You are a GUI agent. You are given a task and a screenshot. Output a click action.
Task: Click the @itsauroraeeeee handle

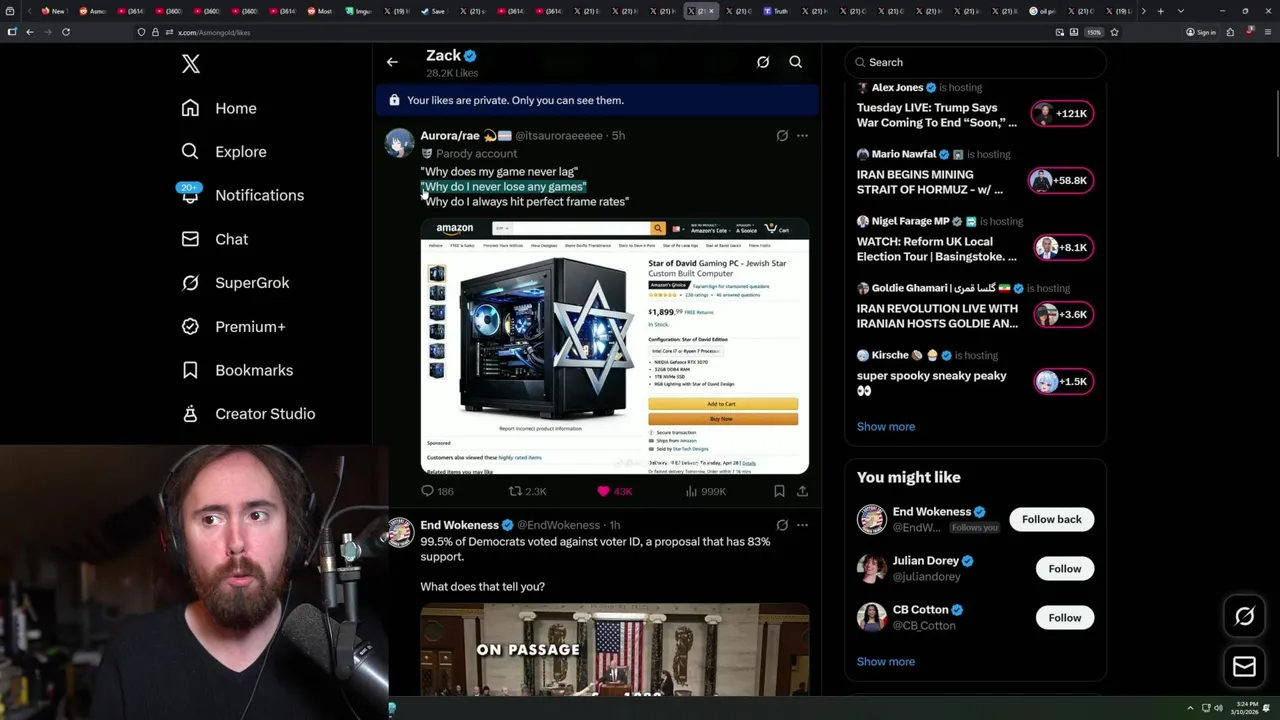pos(559,135)
